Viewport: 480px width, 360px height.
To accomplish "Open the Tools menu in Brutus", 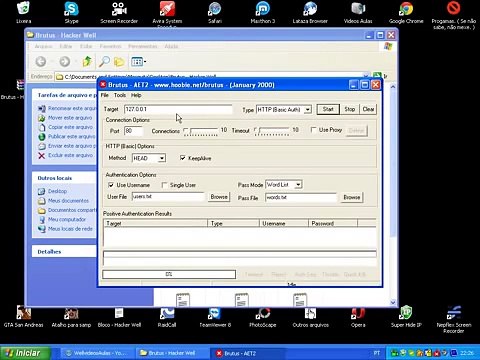I will tap(120, 95).
